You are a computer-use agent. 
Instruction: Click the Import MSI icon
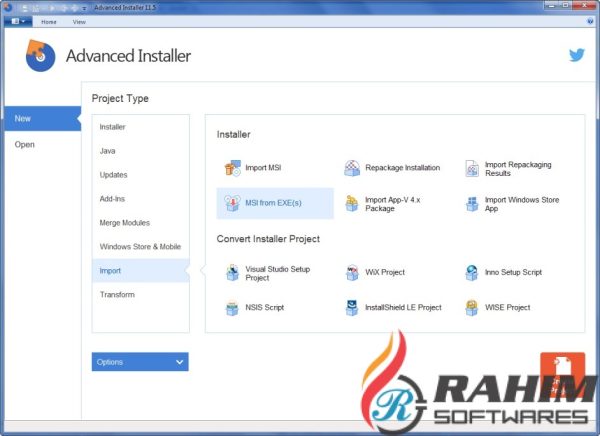(232, 168)
